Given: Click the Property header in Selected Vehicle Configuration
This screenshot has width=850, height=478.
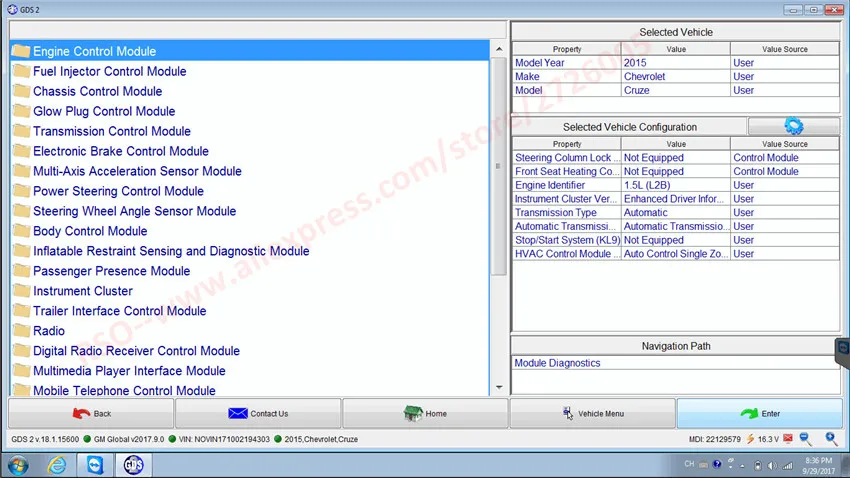Looking at the screenshot, I should point(566,144).
